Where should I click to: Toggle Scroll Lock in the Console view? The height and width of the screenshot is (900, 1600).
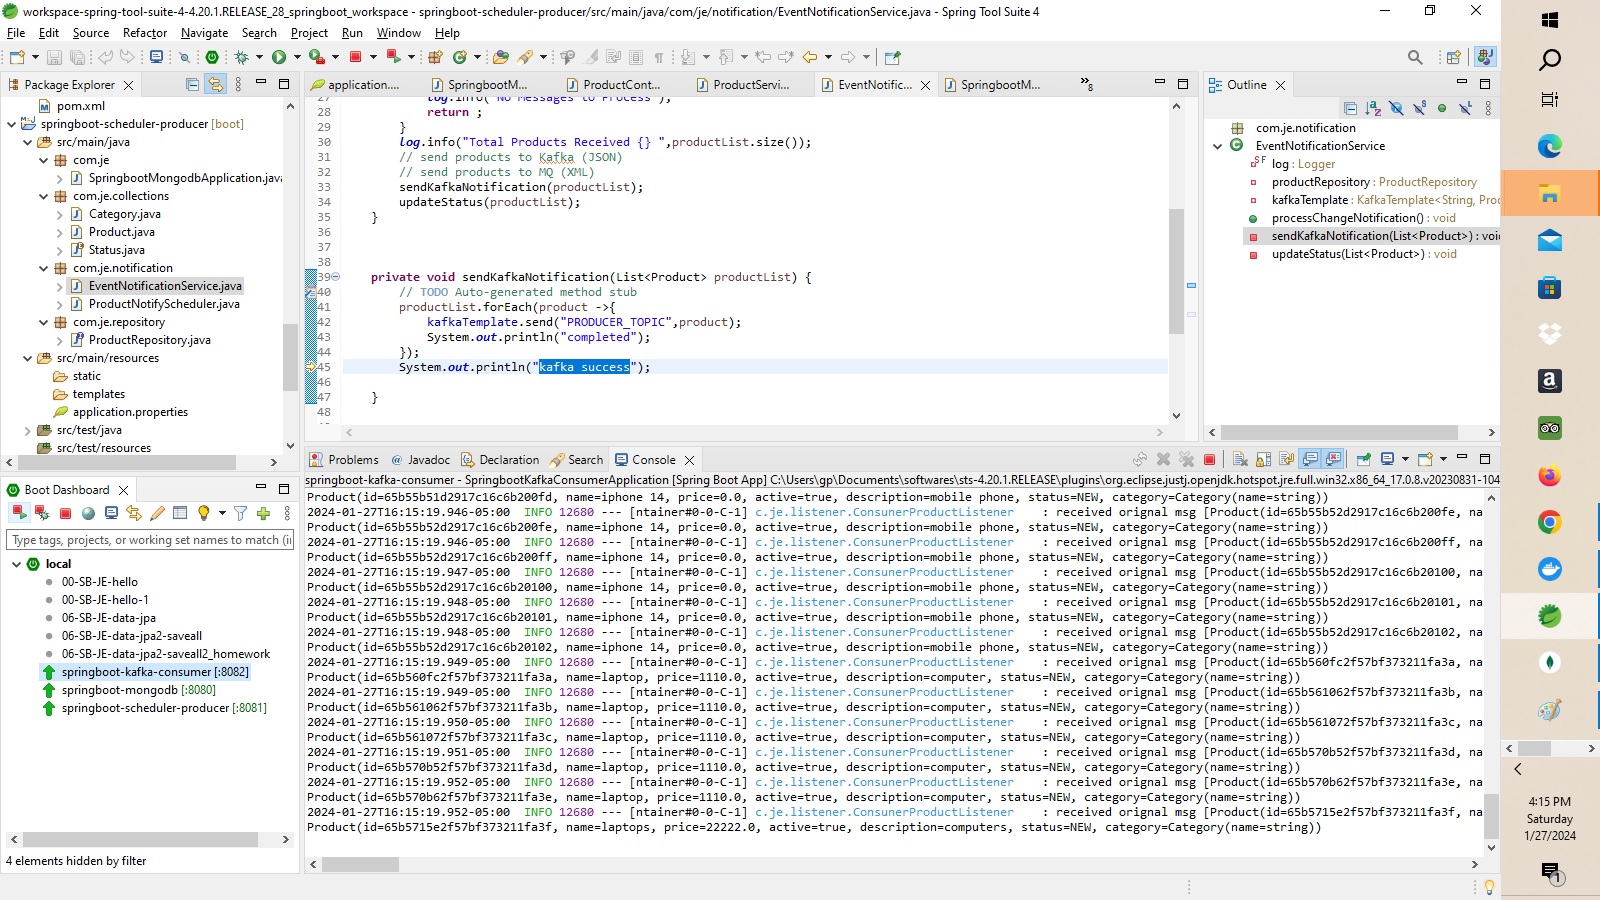pos(1263,459)
